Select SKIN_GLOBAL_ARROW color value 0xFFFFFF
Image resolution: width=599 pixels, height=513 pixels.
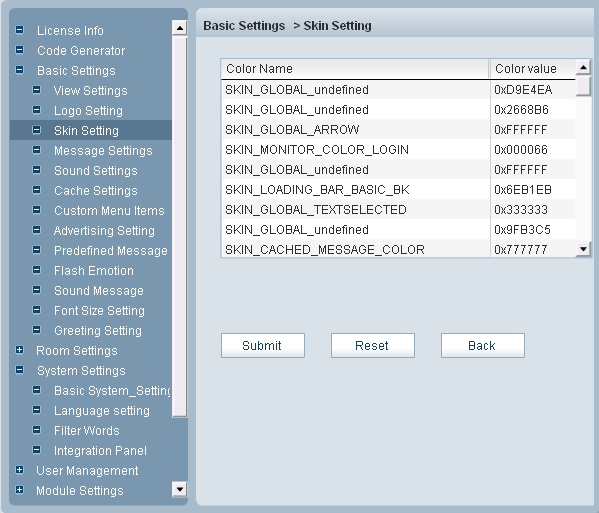(x=520, y=129)
